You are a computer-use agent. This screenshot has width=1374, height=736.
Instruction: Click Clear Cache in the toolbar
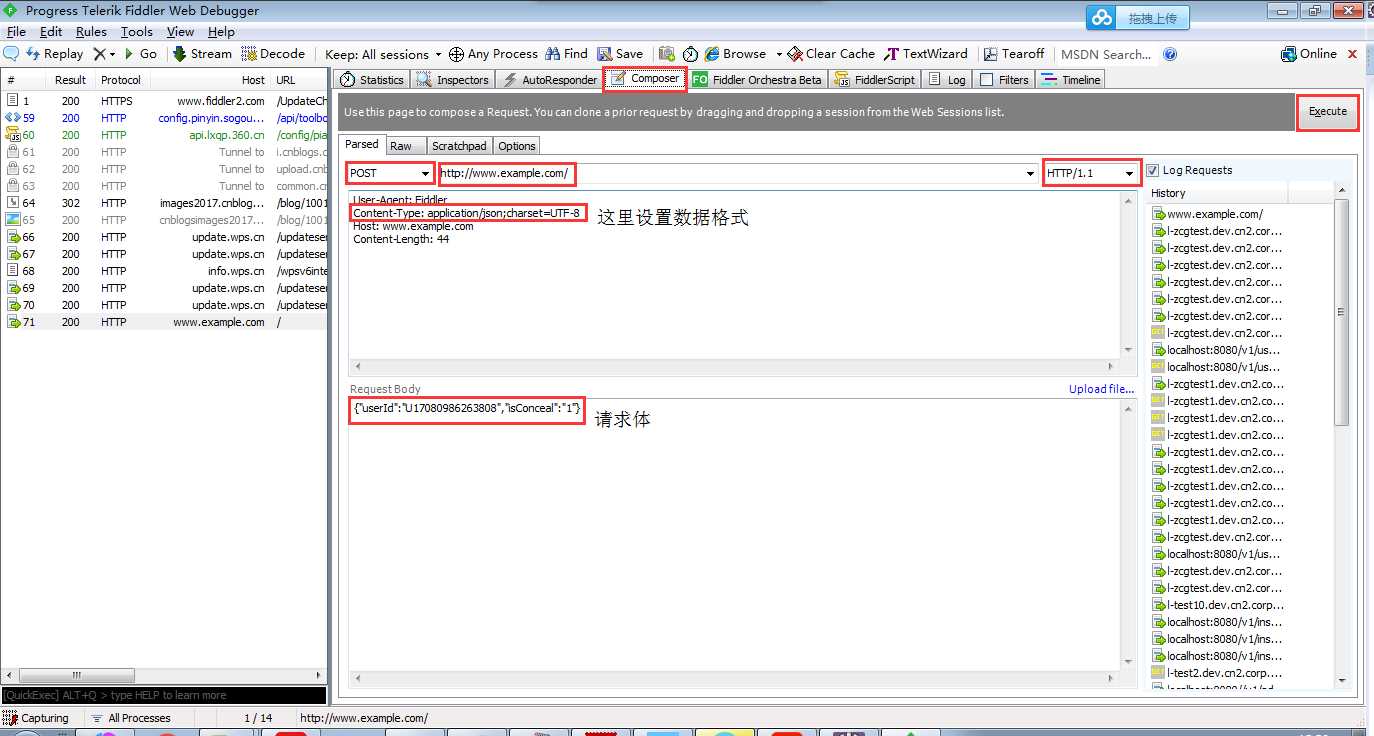tap(831, 54)
